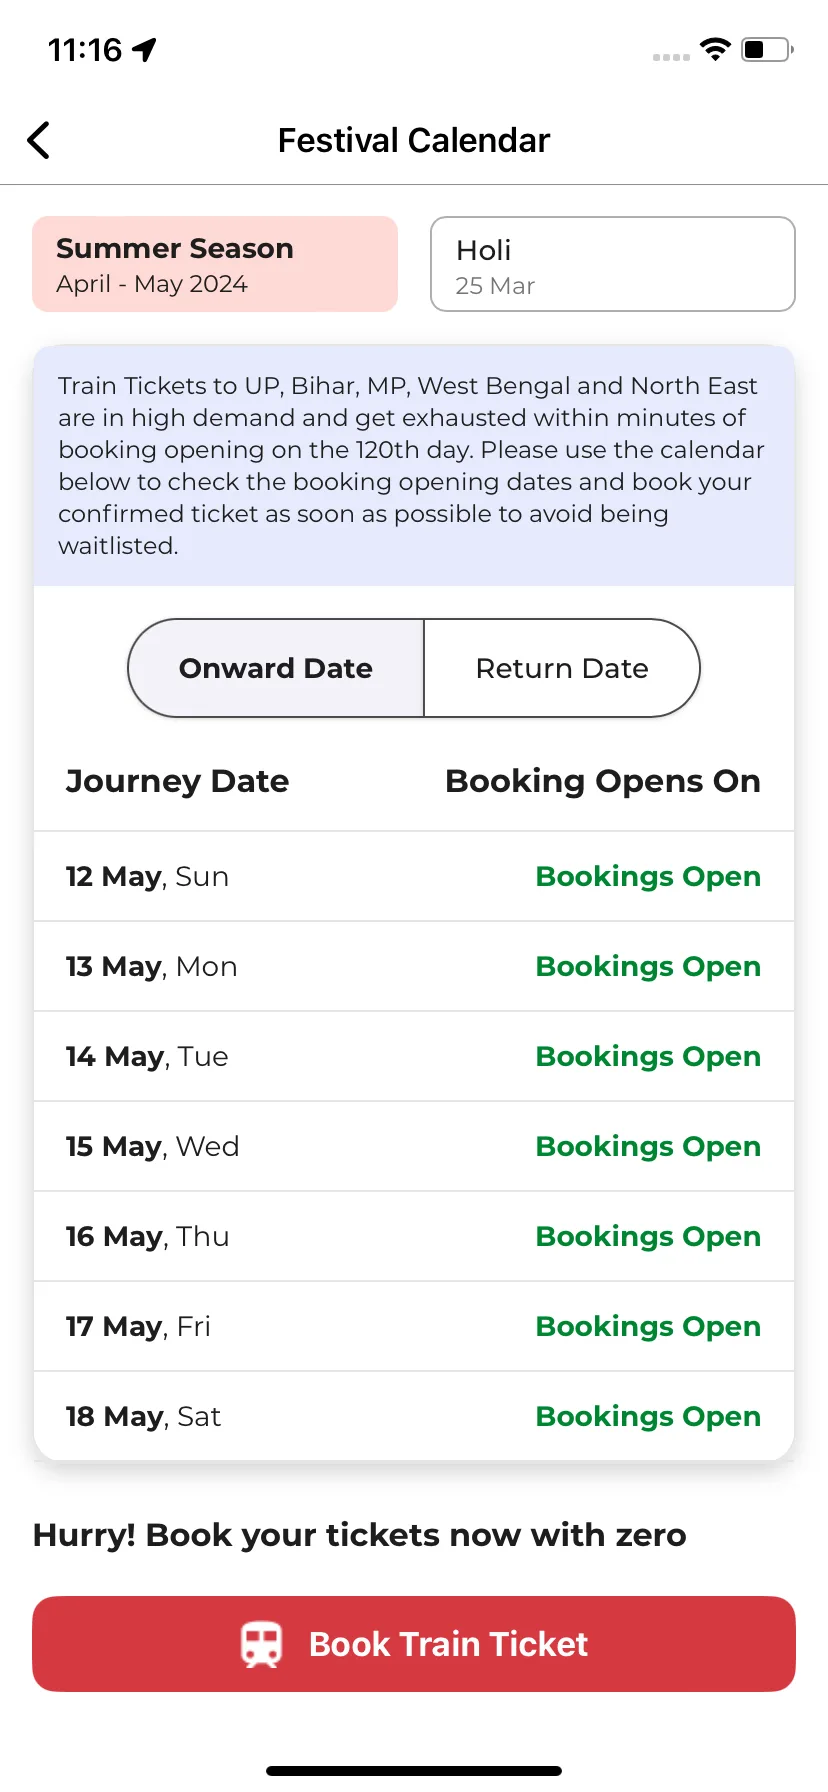Open Bookings Open for 12 May
The width and height of the screenshot is (828, 1792).
(x=648, y=876)
